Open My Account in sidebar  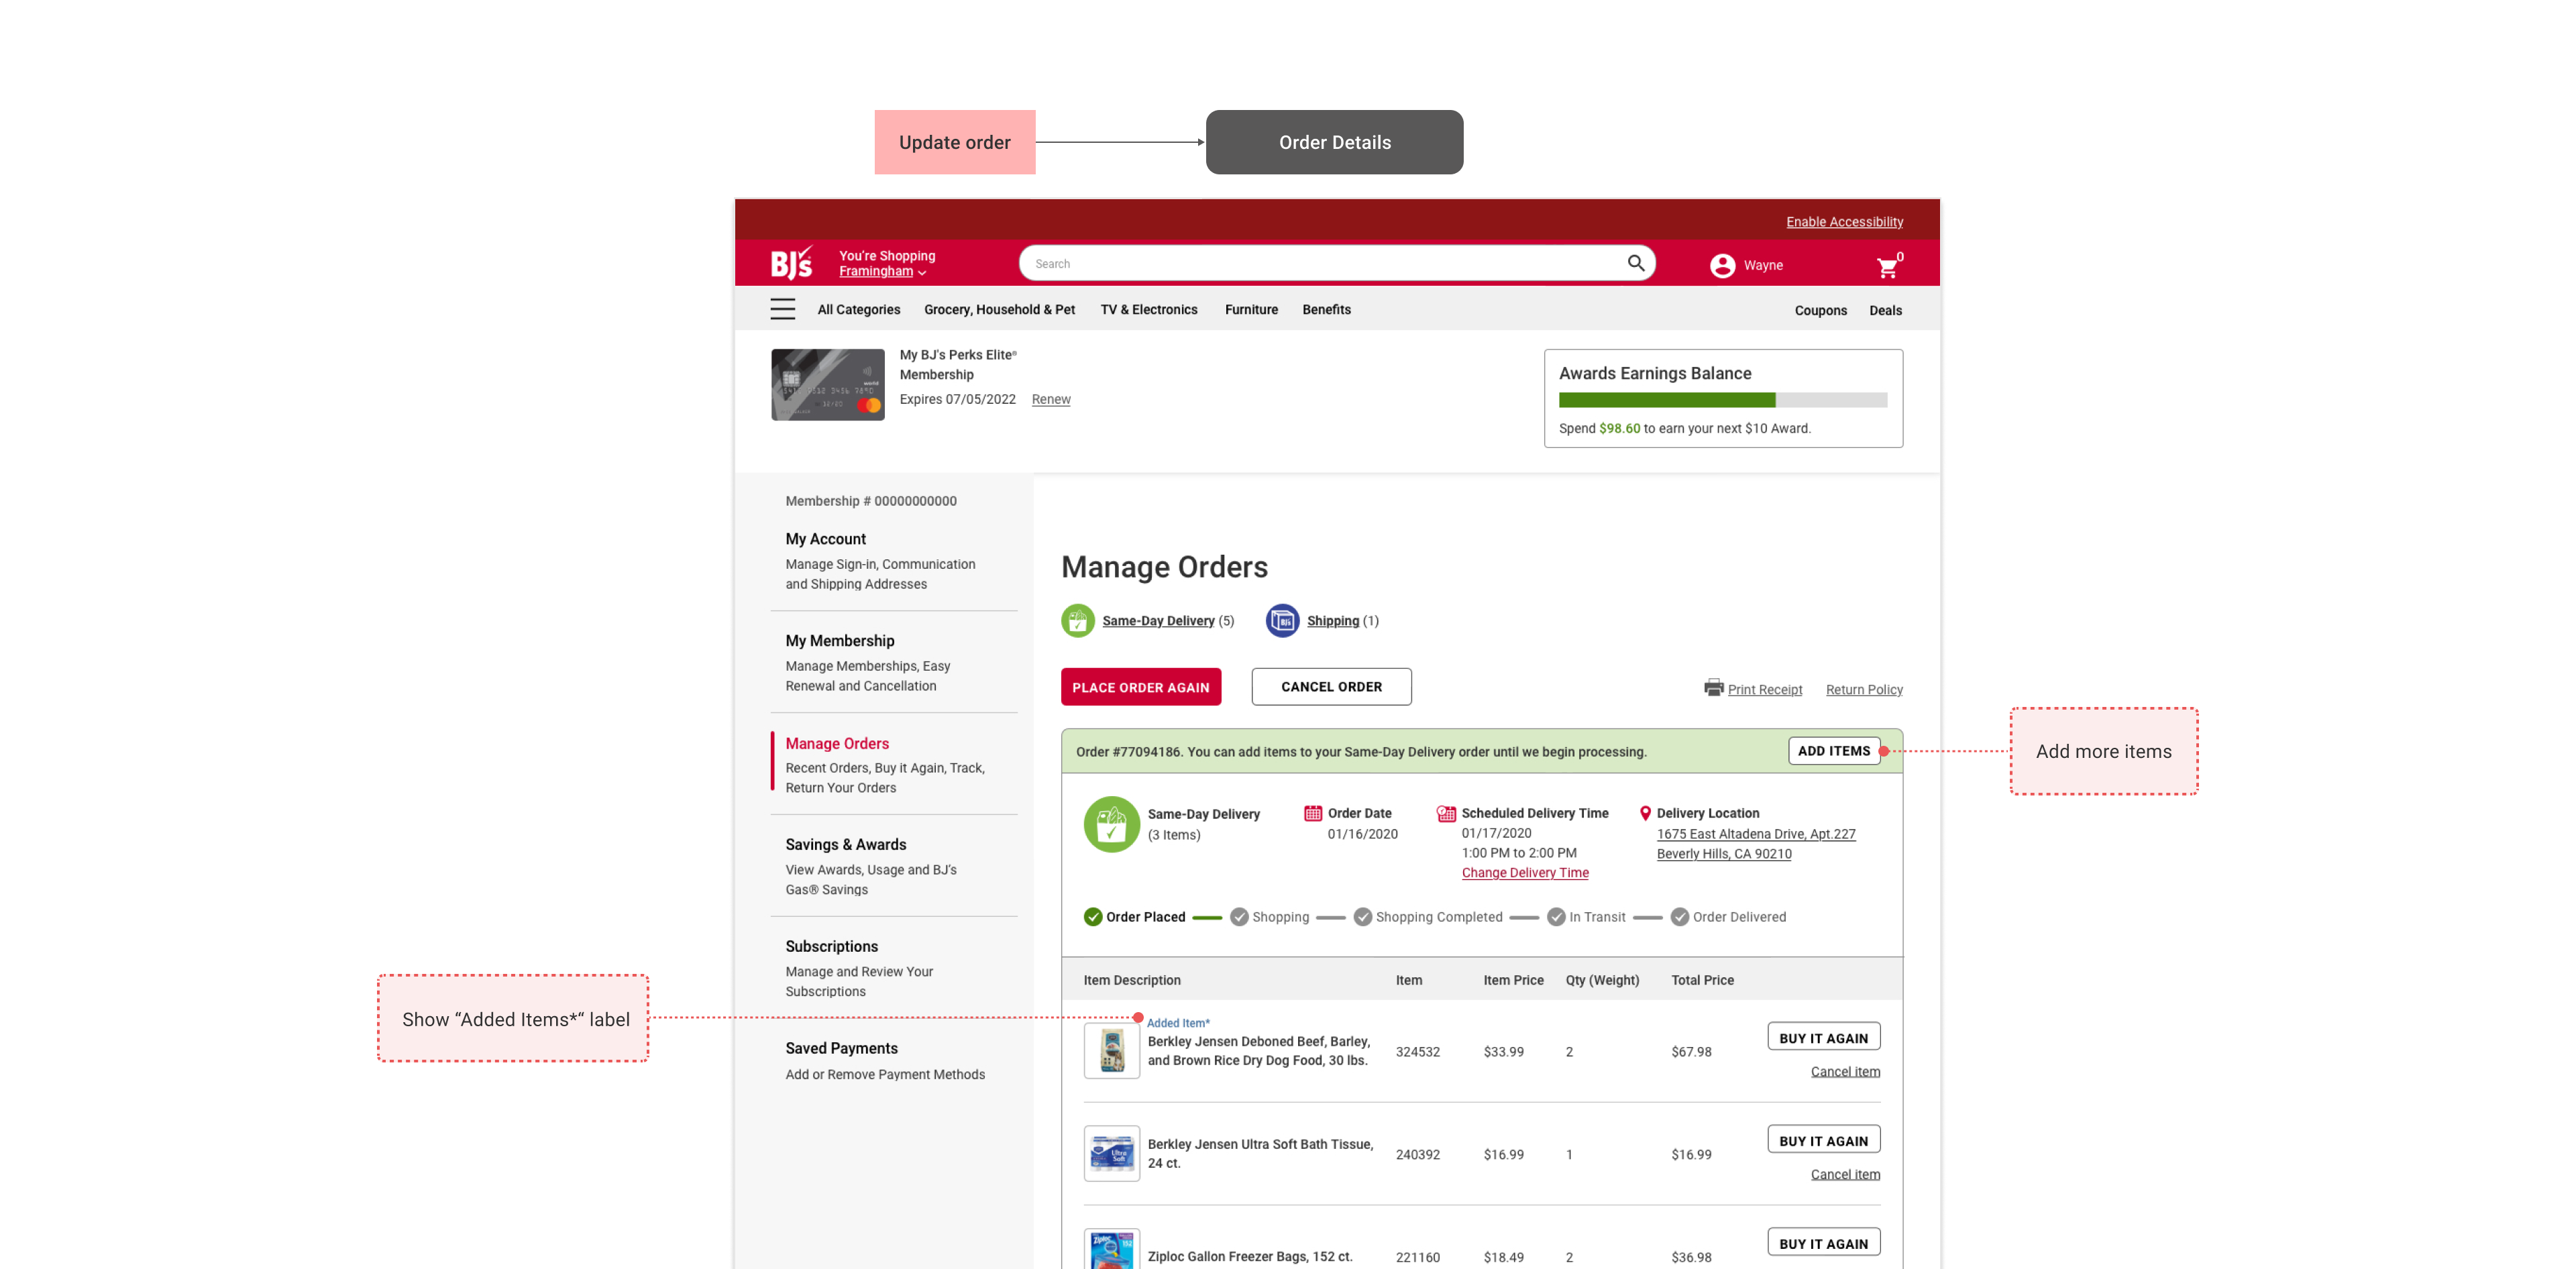point(826,539)
